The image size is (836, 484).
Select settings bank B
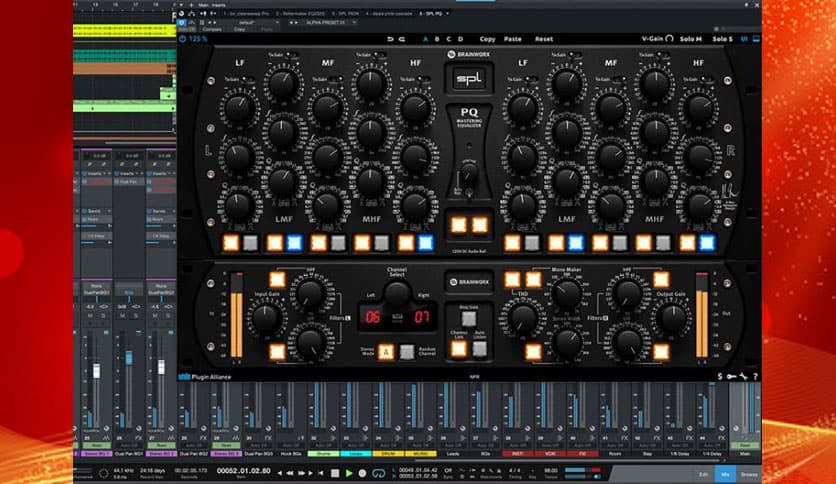click(x=437, y=39)
